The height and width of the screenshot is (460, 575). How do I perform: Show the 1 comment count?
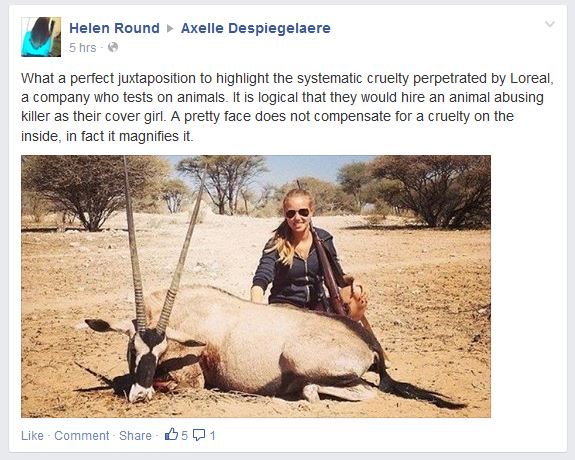(212, 435)
